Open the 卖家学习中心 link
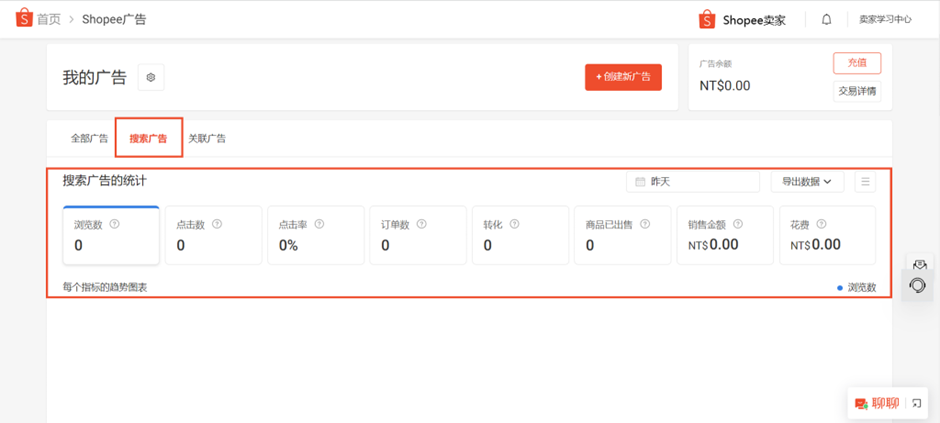This screenshot has width=940, height=423. coord(885,19)
